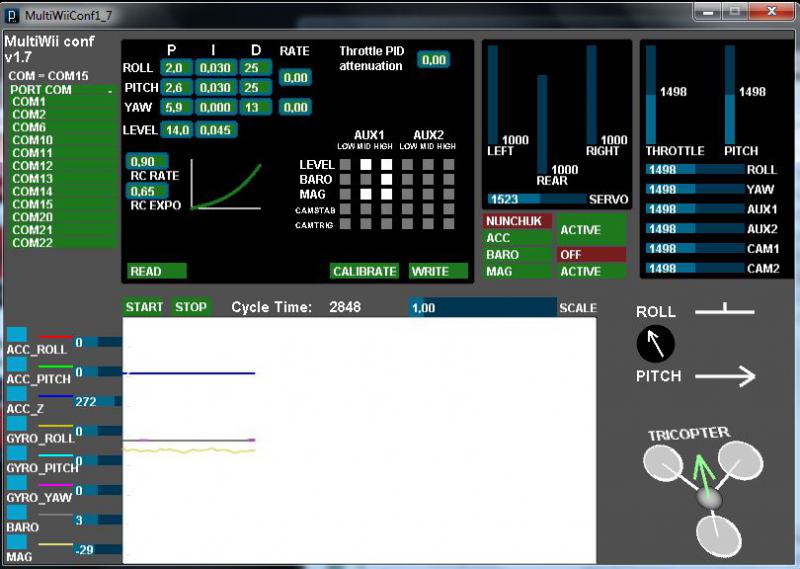The width and height of the screenshot is (800, 569).
Task: Click the MAG ACTIVE status indicator
Action: [591, 271]
